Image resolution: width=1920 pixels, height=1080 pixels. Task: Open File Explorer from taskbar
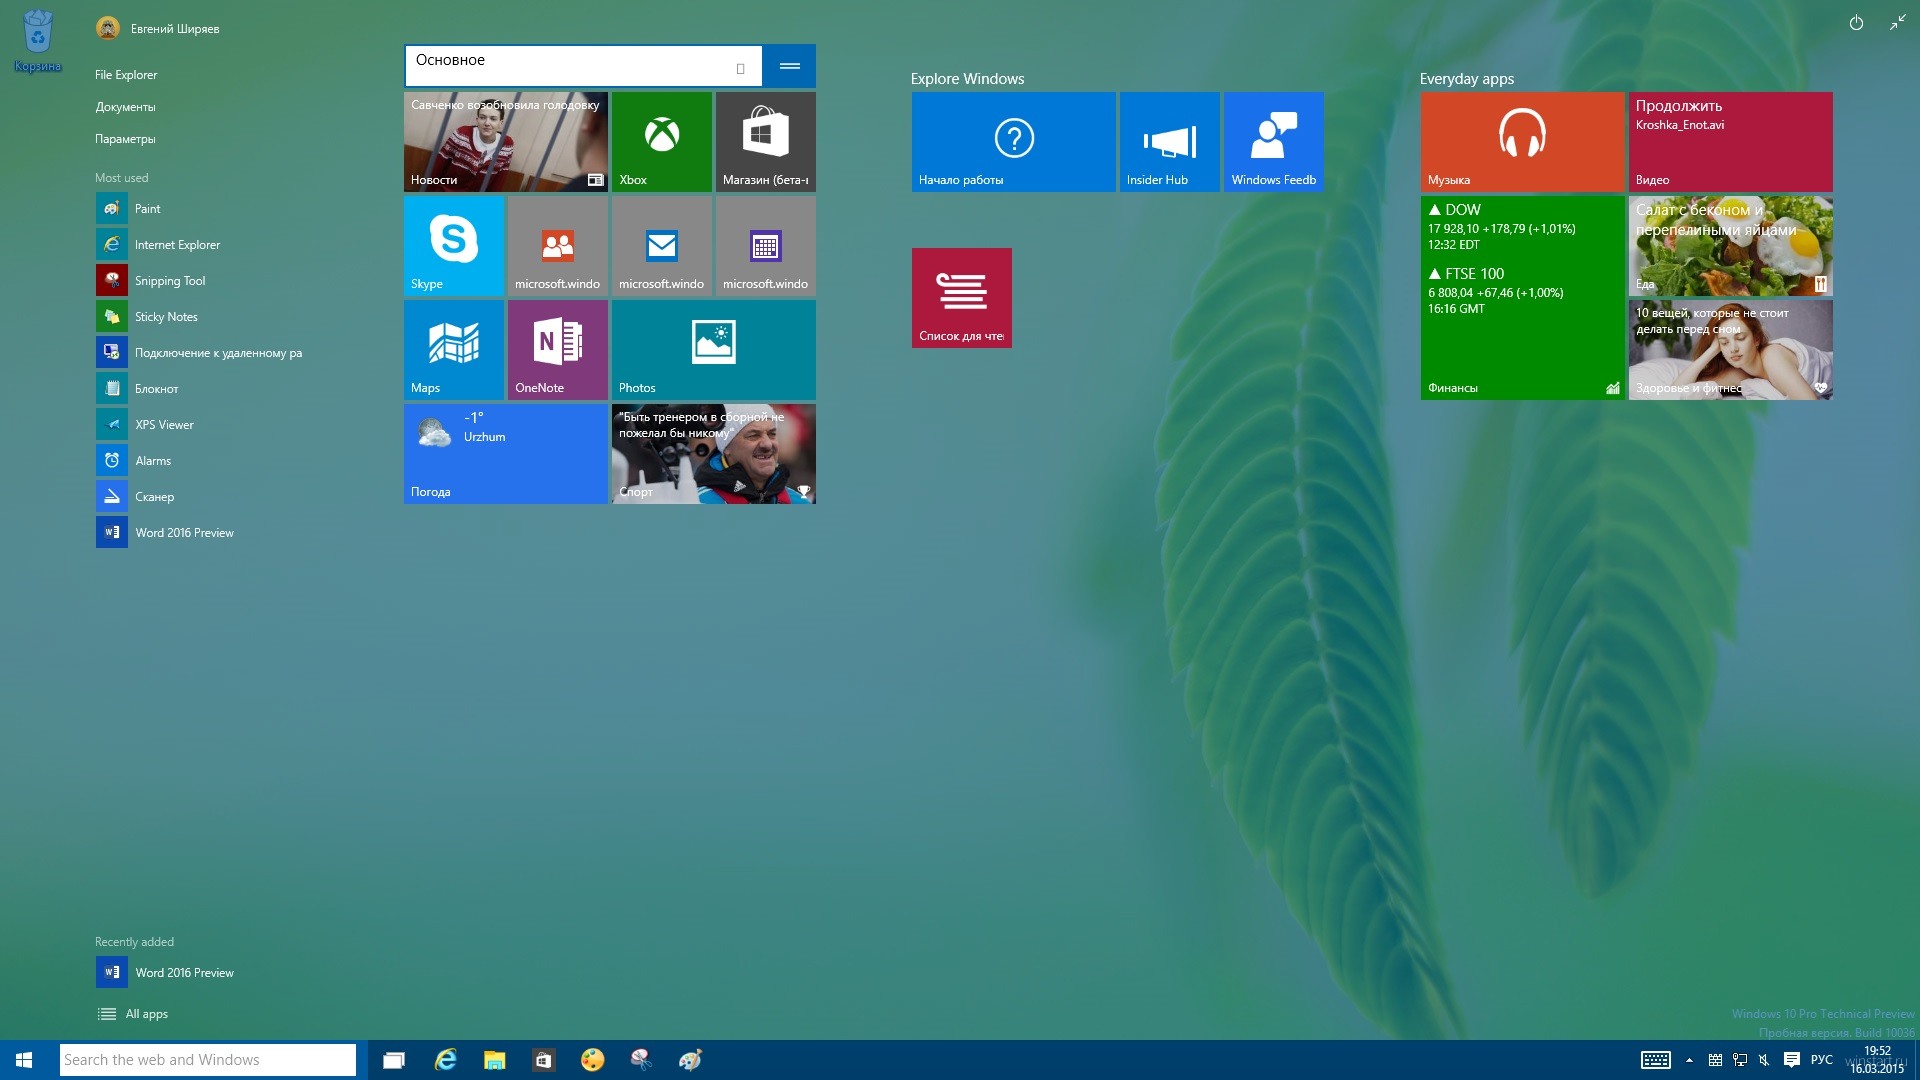[494, 1060]
